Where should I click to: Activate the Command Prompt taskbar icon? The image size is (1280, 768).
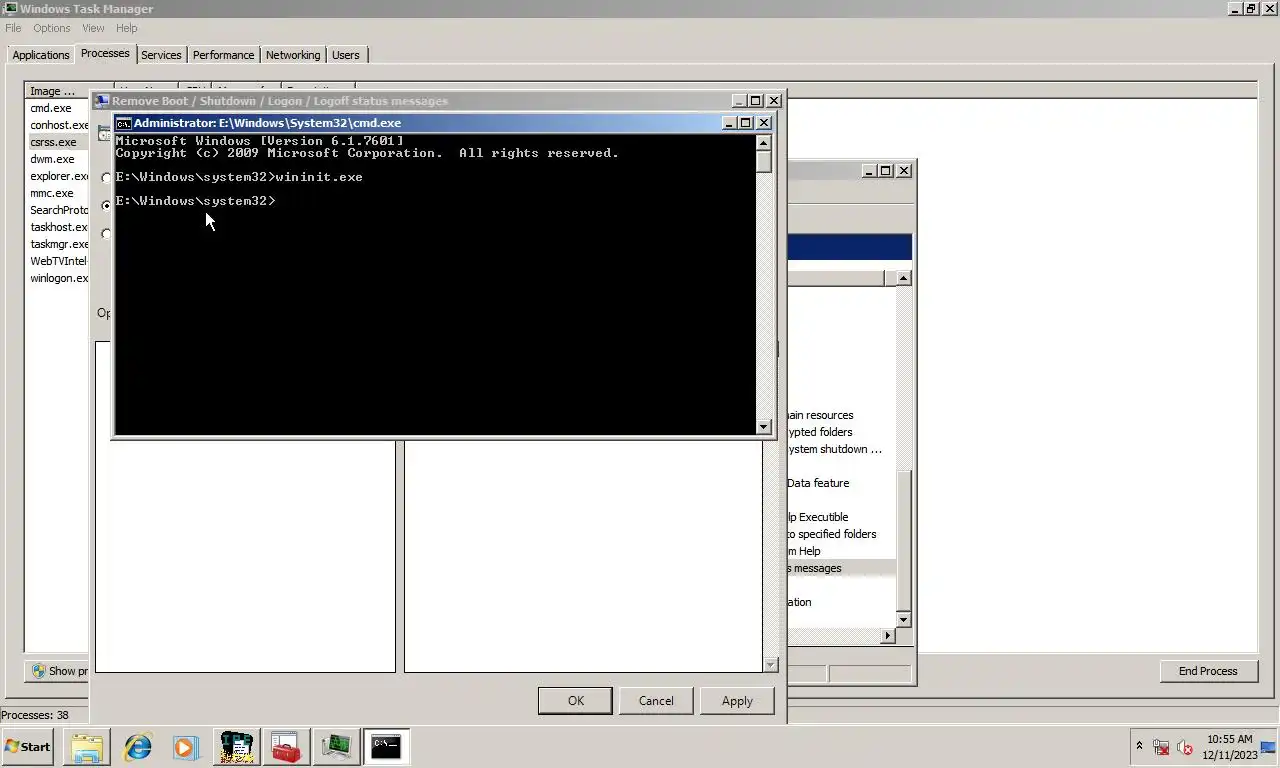click(386, 746)
